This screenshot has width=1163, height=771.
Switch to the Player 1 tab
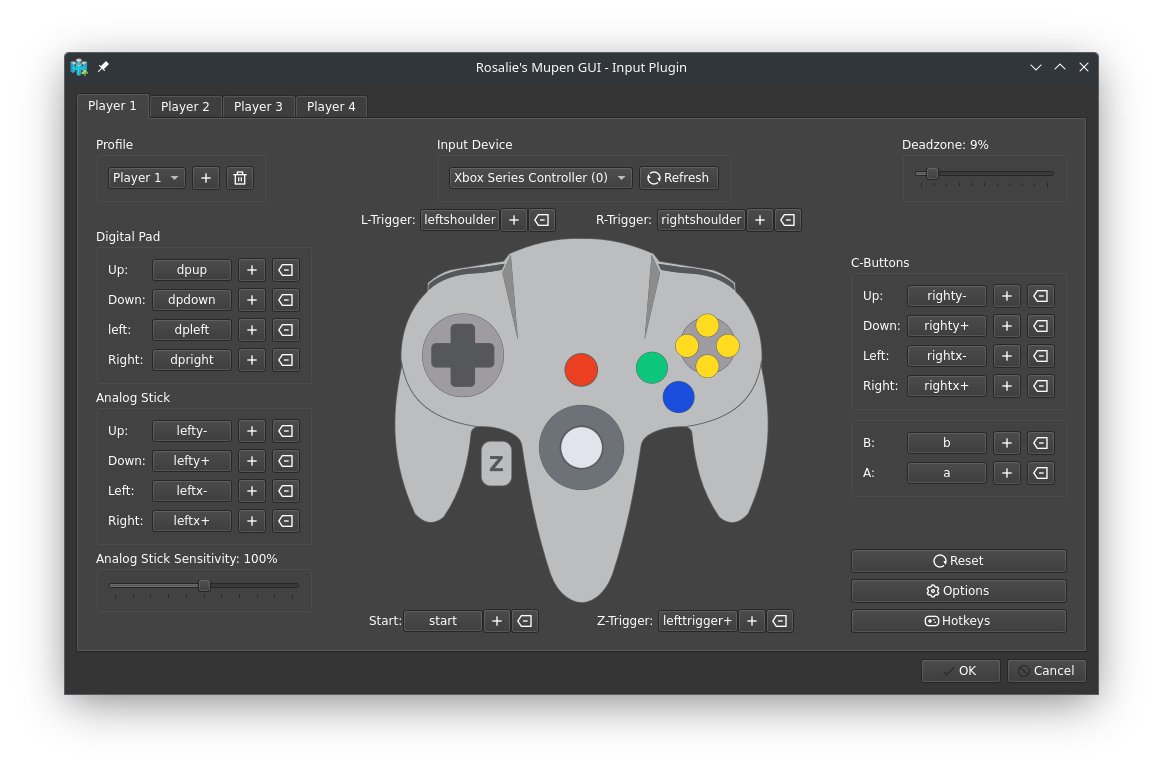click(112, 106)
